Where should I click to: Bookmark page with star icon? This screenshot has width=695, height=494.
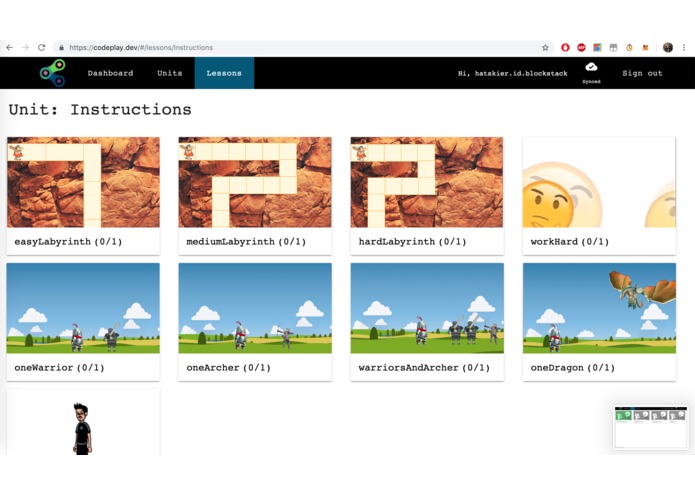point(545,47)
